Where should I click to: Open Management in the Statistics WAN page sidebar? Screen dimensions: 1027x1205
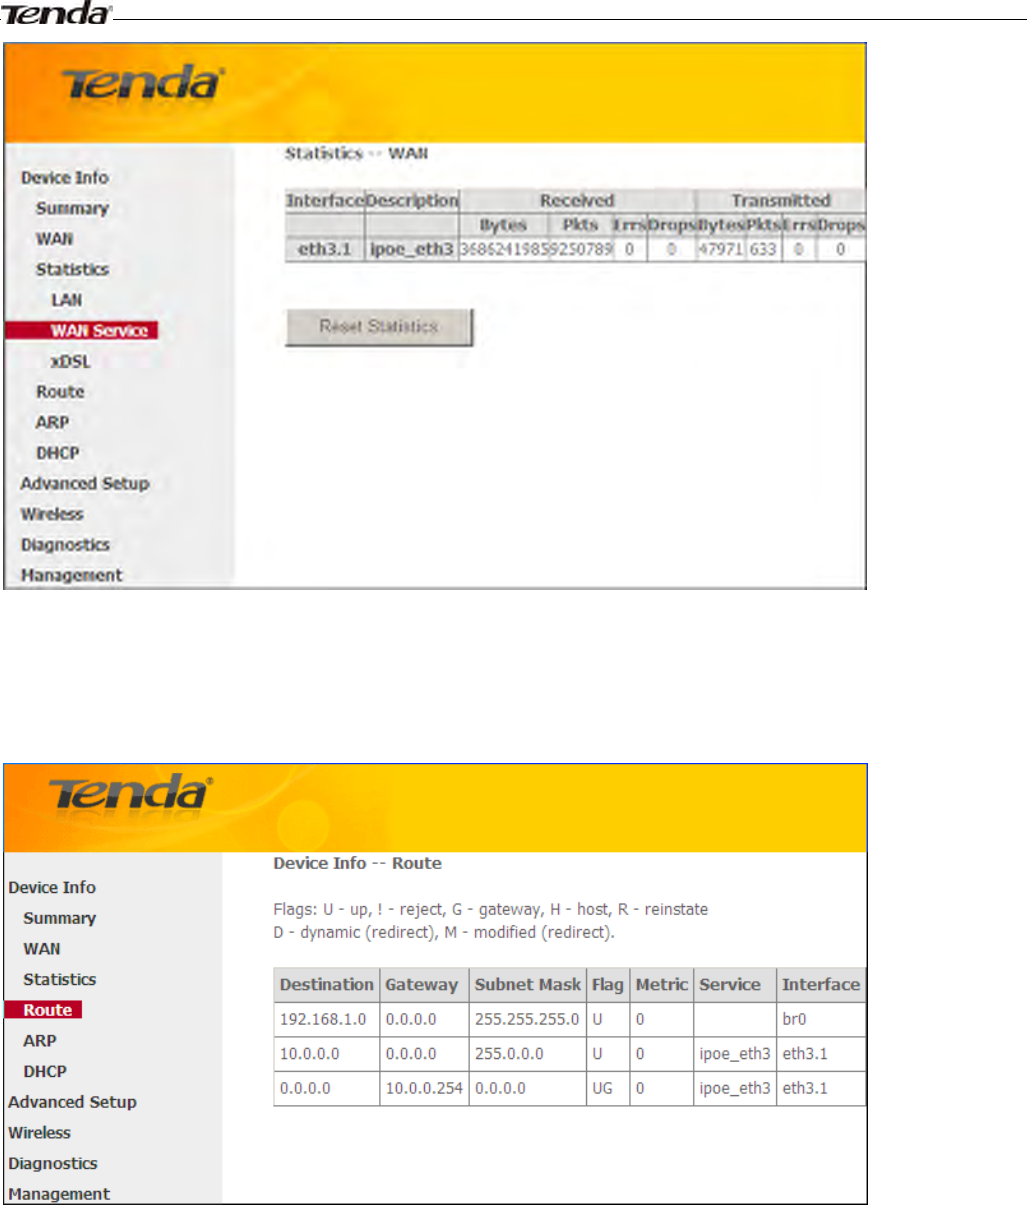(x=72, y=576)
